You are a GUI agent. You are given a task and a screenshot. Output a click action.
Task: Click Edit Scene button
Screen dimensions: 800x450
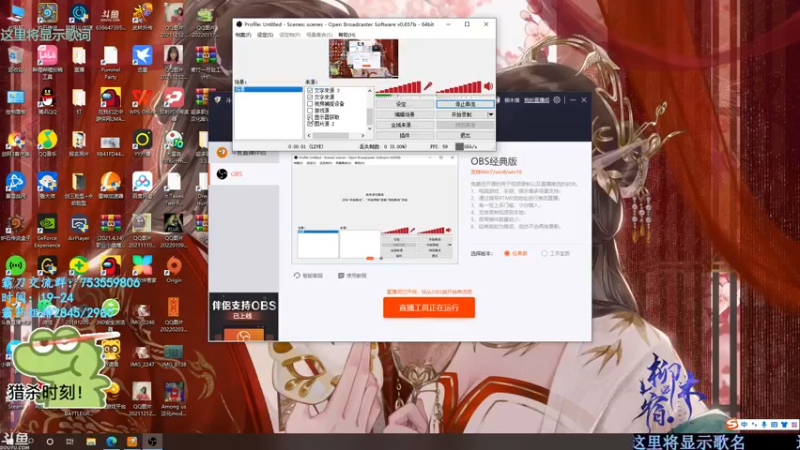coord(405,114)
